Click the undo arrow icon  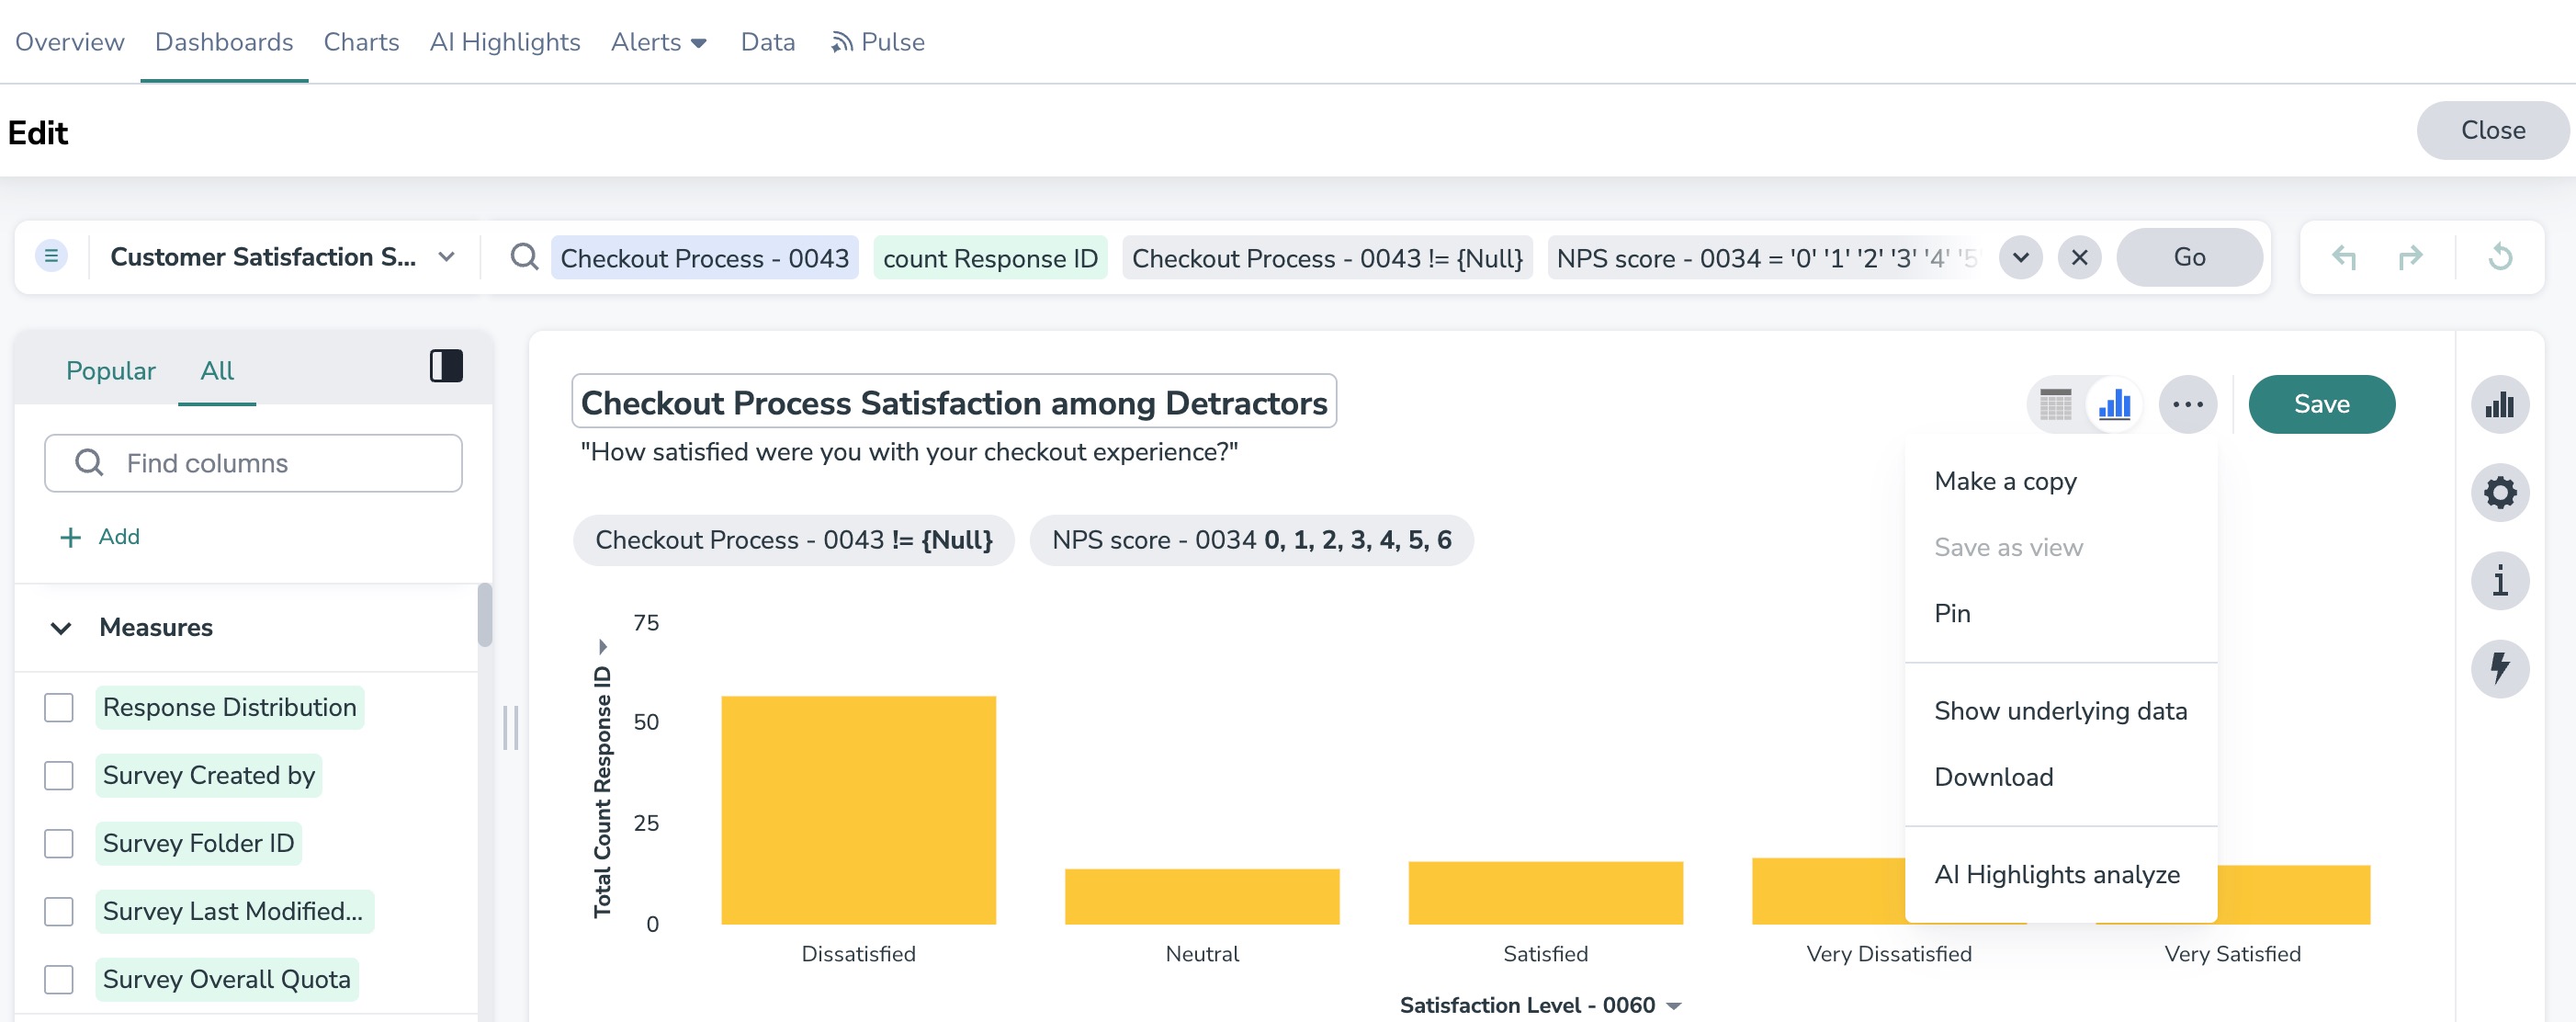[2343, 258]
